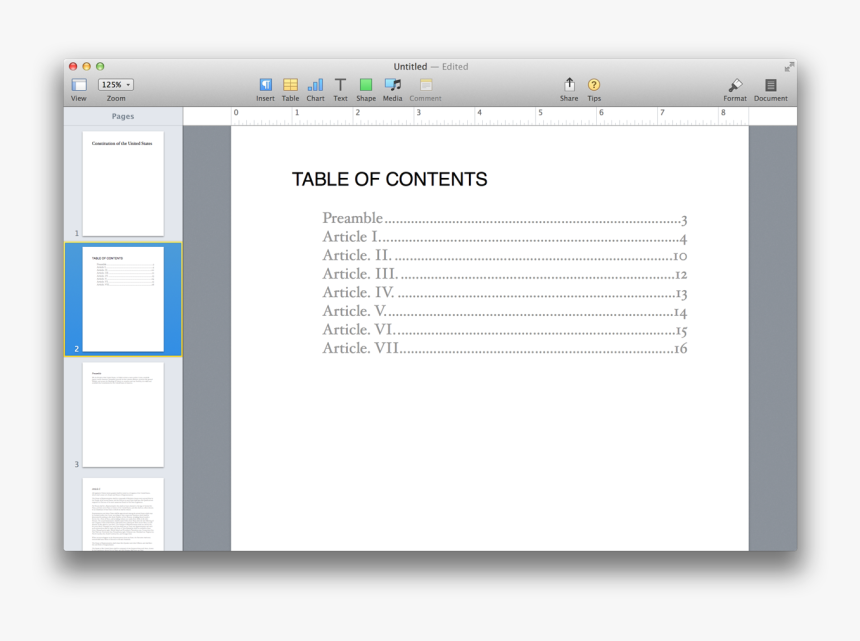Open the Media browser icon
This screenshot has width=860, height=641.
tap(393, 84)
